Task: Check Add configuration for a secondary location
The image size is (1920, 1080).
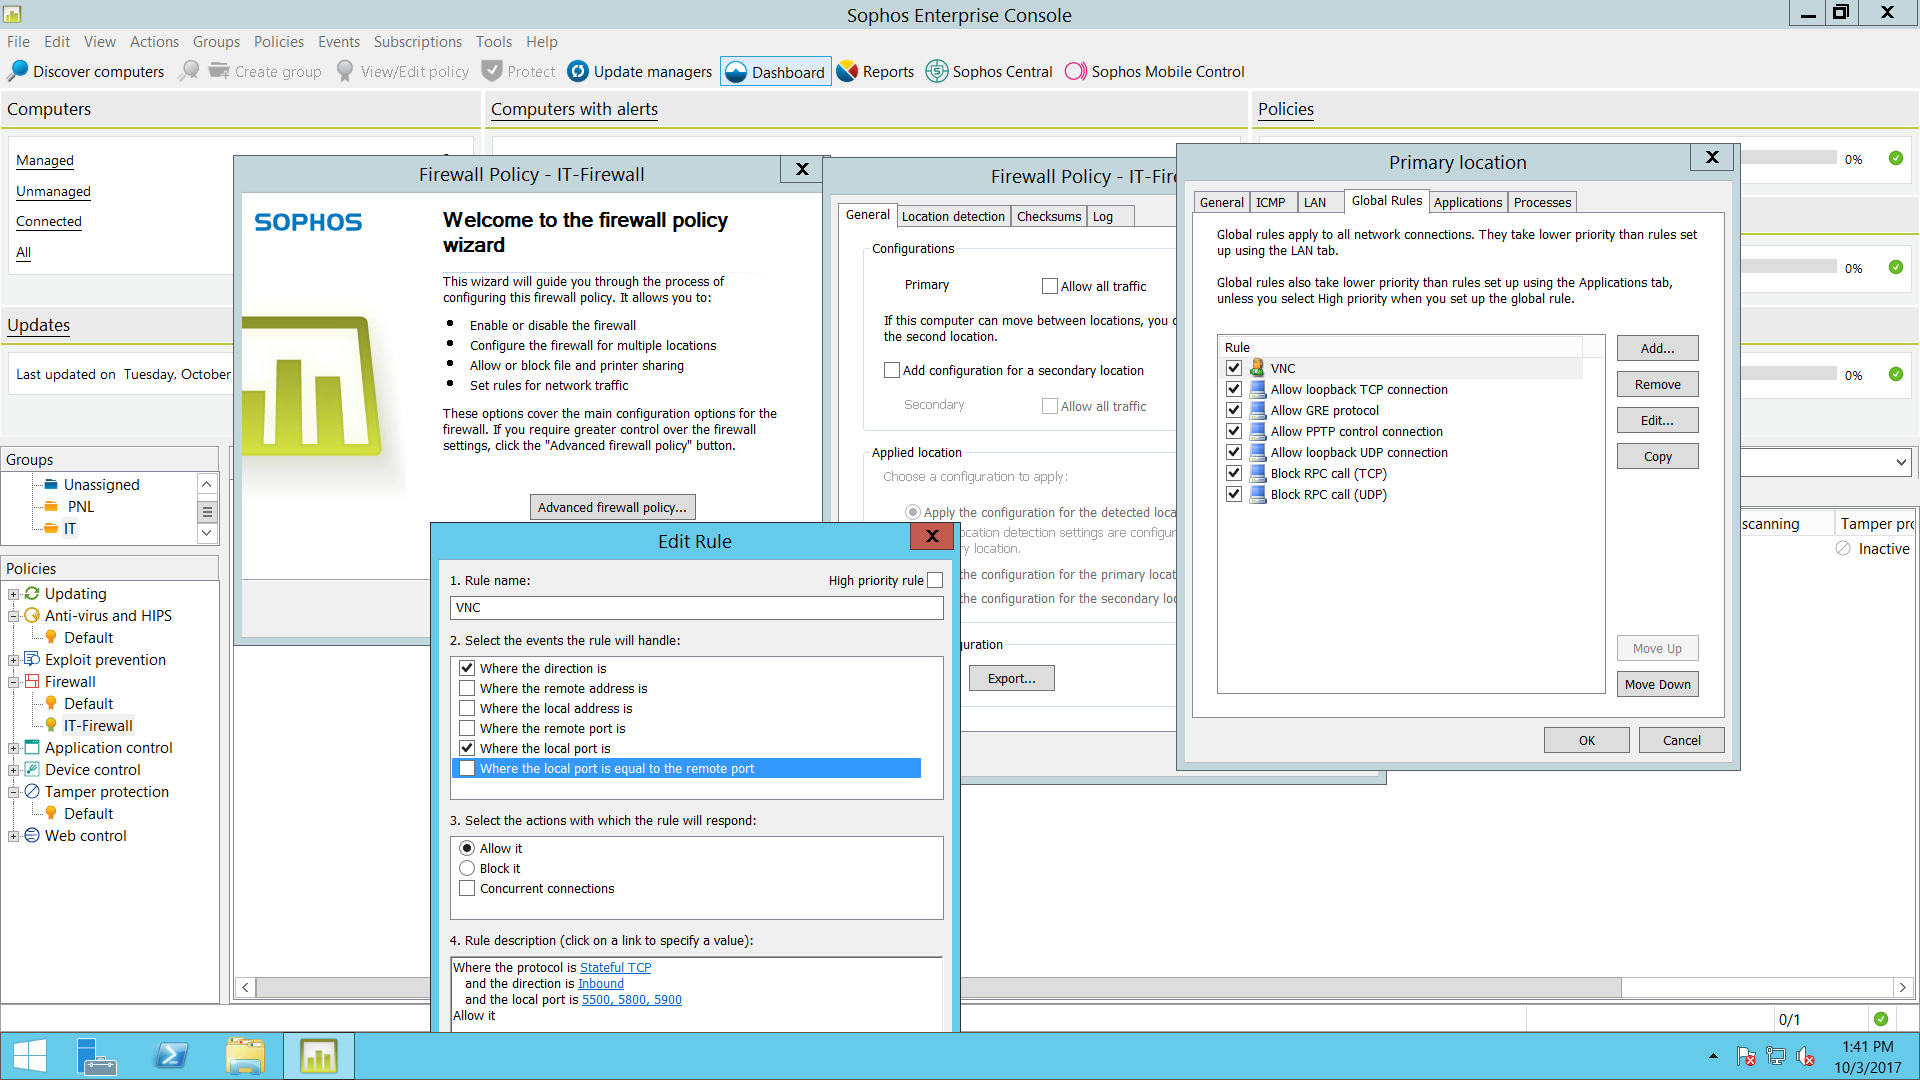Action: (x=892, y=370)
